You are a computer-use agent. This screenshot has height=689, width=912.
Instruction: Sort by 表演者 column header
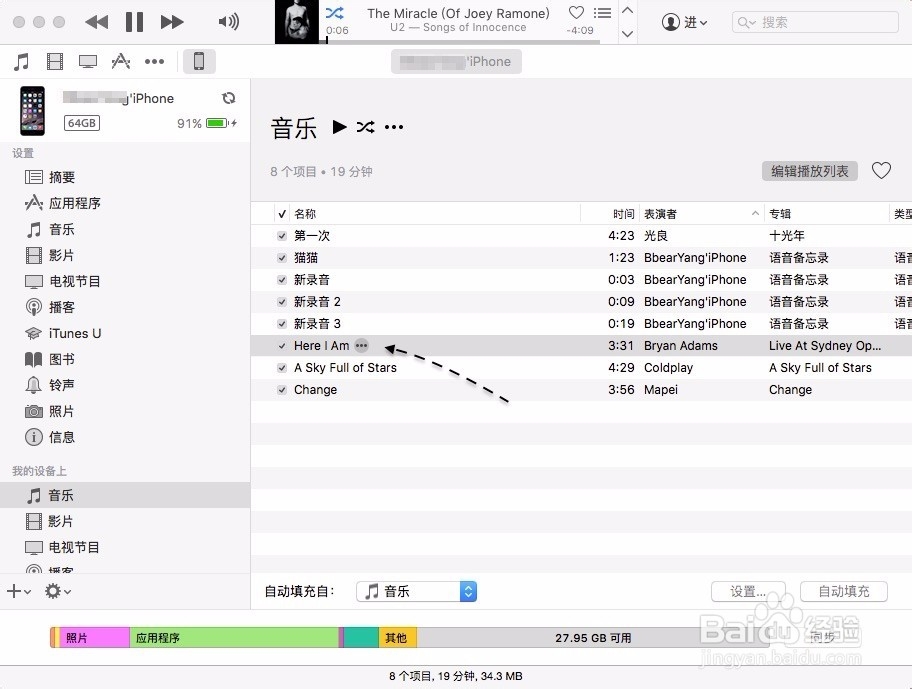[x=660, y=213]
